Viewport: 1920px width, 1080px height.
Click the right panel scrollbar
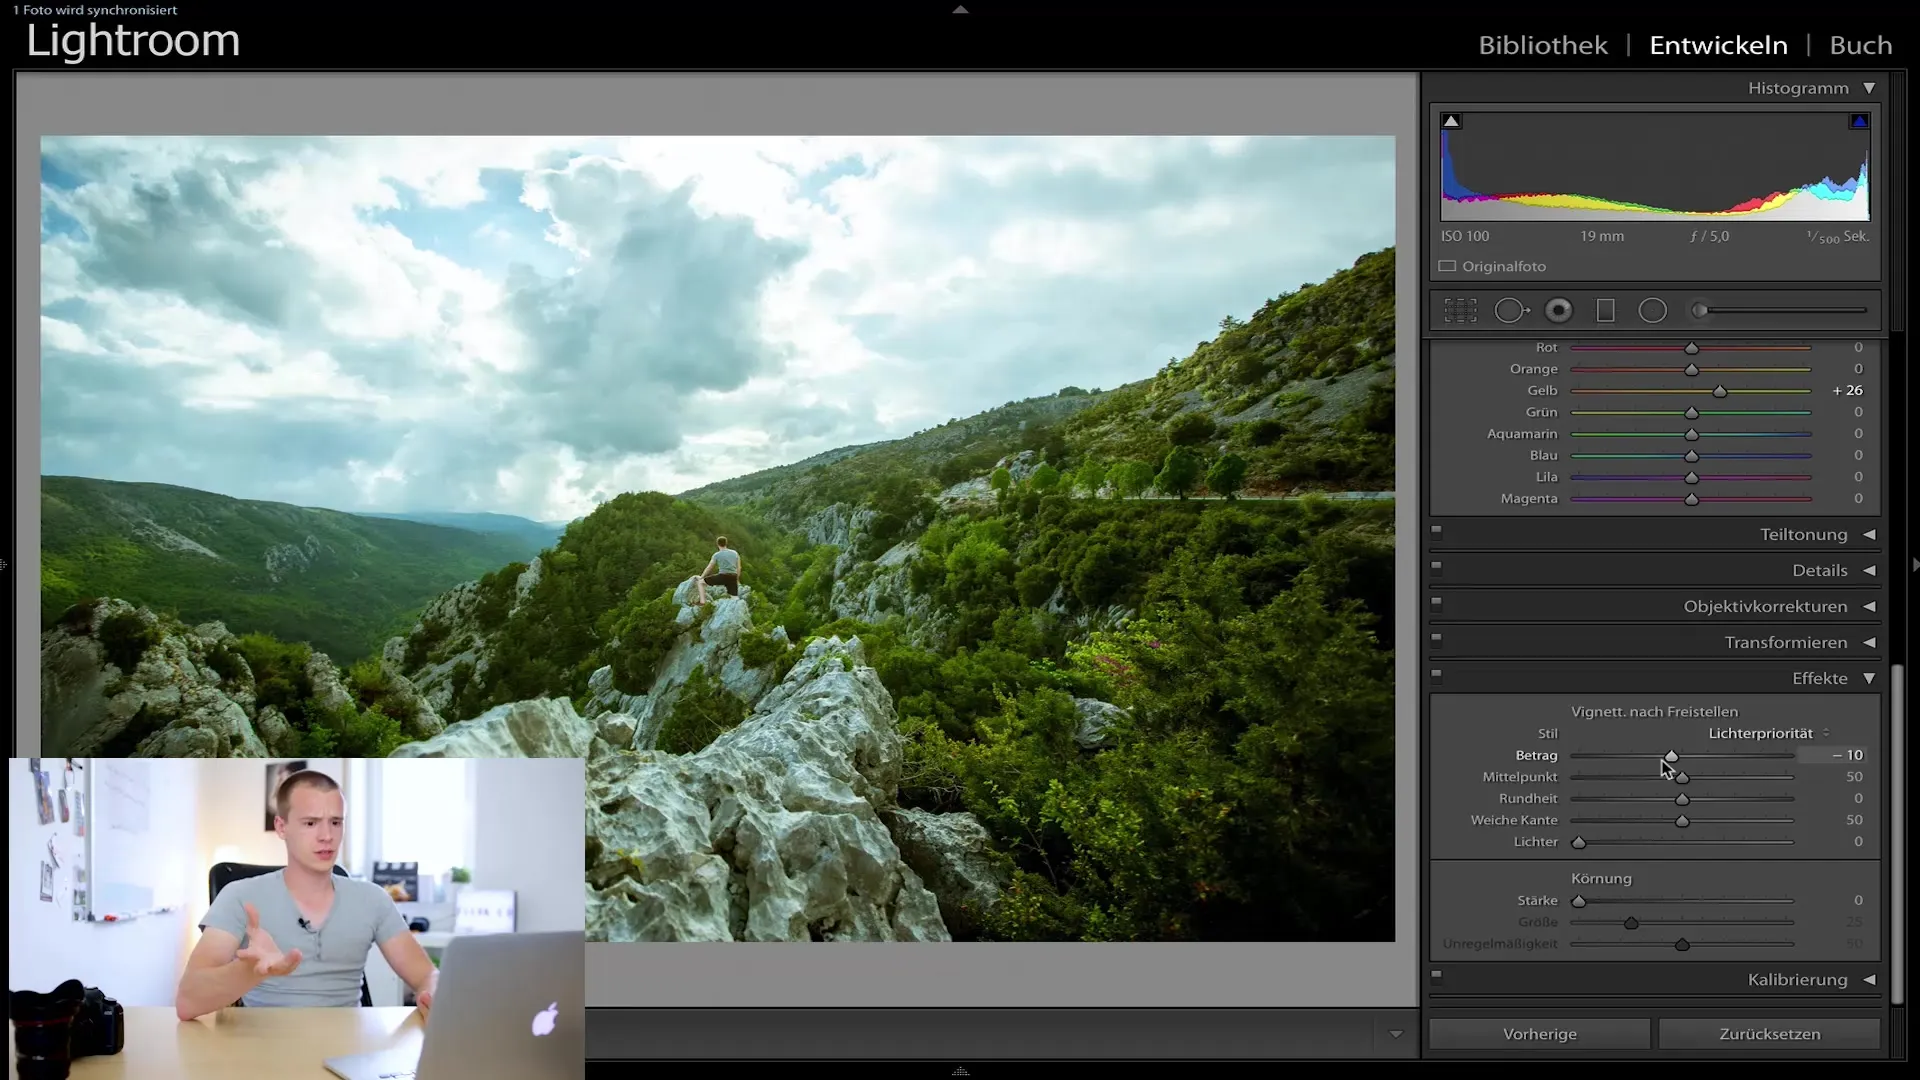[1897, 835]
